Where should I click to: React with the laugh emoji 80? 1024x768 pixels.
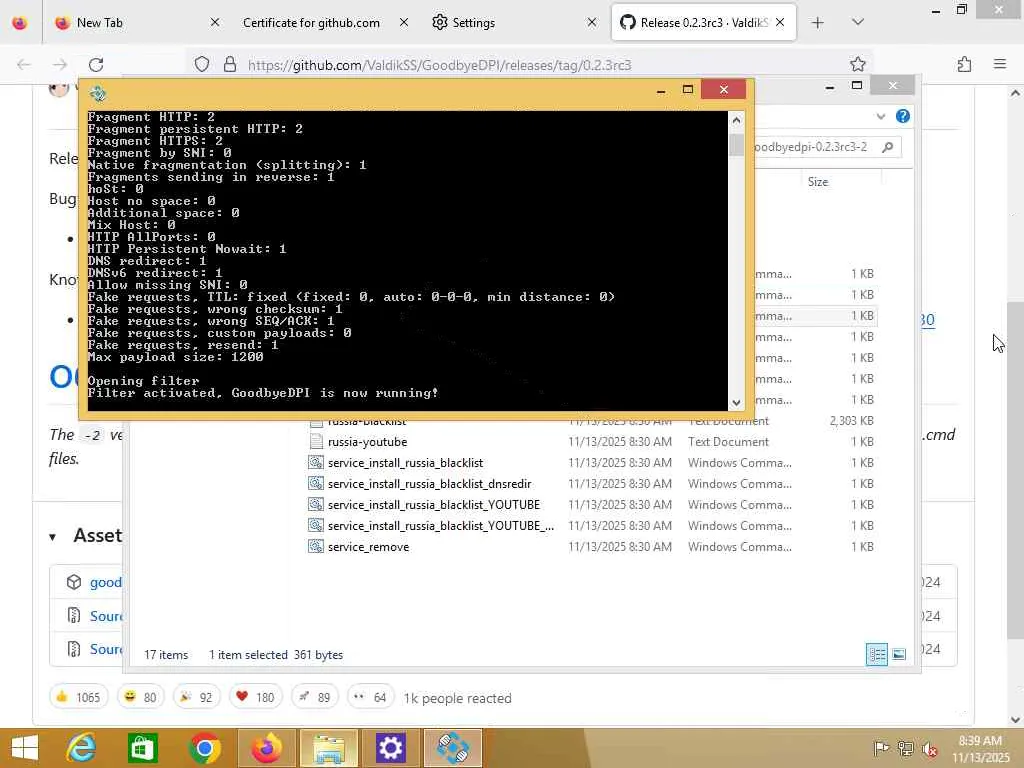tap(140, 697)
